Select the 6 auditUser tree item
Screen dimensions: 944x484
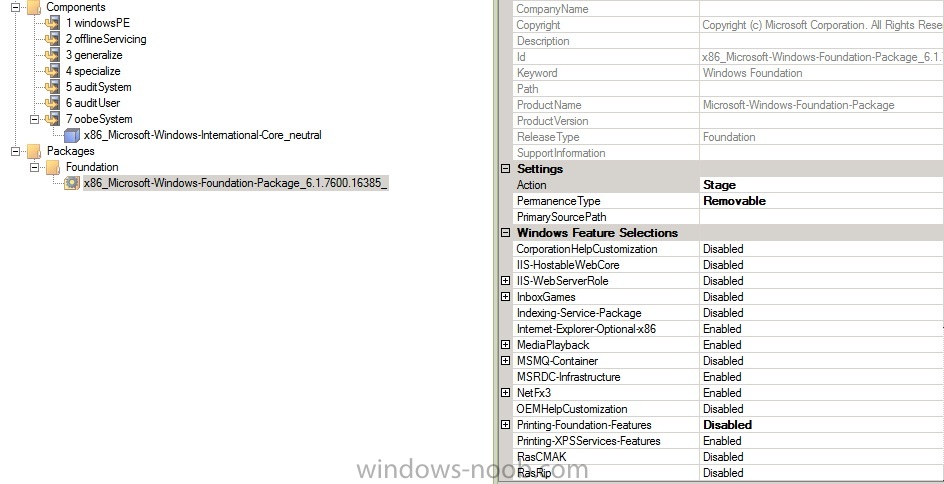(93, 103)
